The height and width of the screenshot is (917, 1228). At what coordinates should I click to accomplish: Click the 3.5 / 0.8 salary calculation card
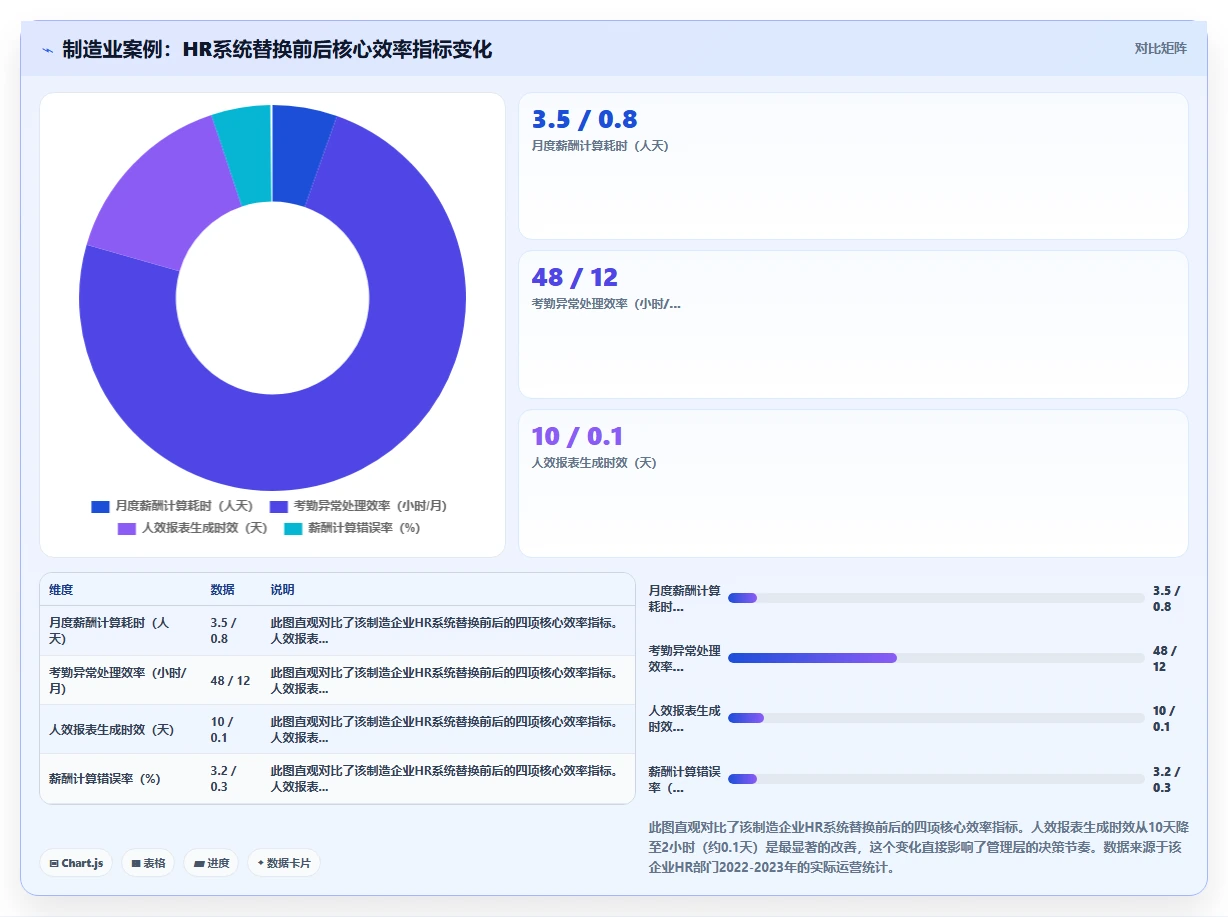pyautogui.click(x=853, y=166)
